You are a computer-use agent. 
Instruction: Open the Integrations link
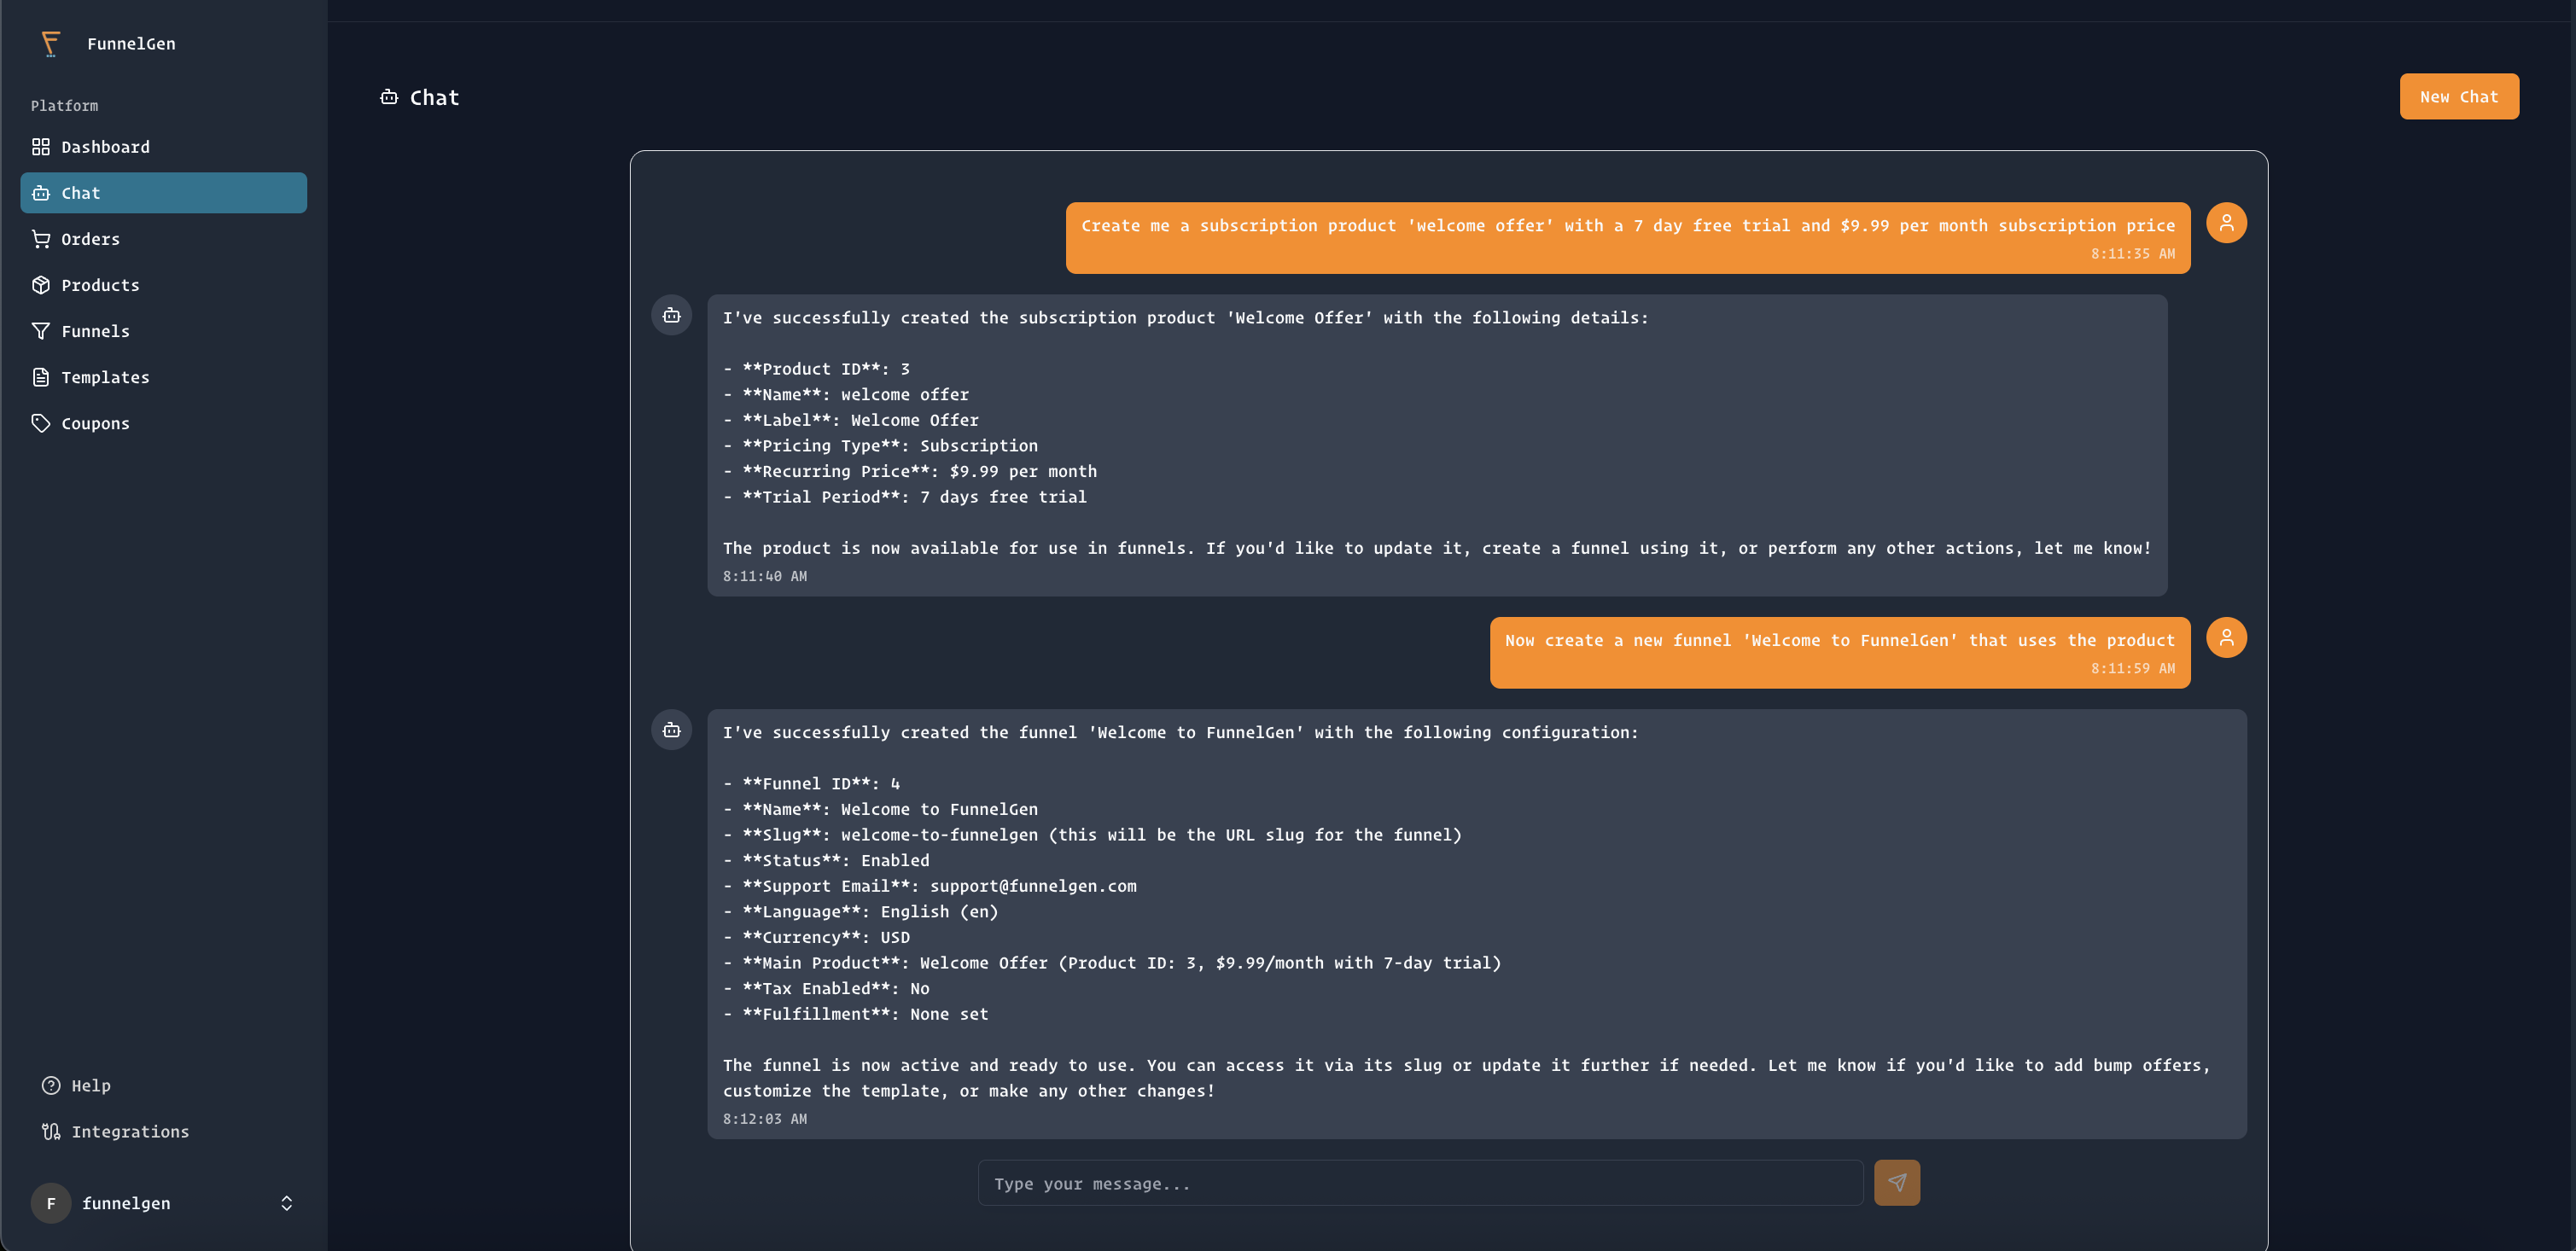[x=130, y=1131]
